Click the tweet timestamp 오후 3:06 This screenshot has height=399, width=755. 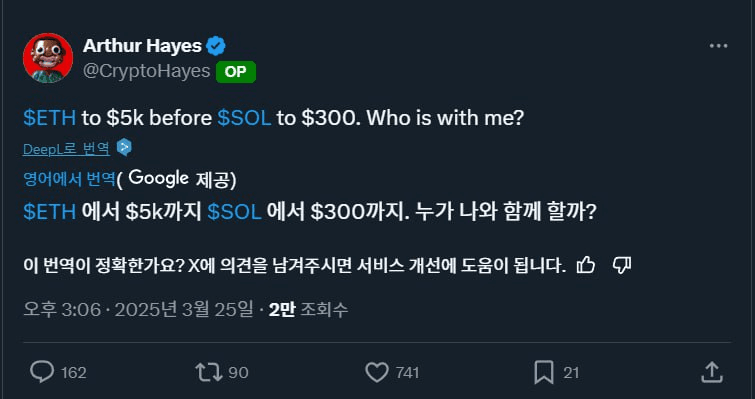point(62,310)
